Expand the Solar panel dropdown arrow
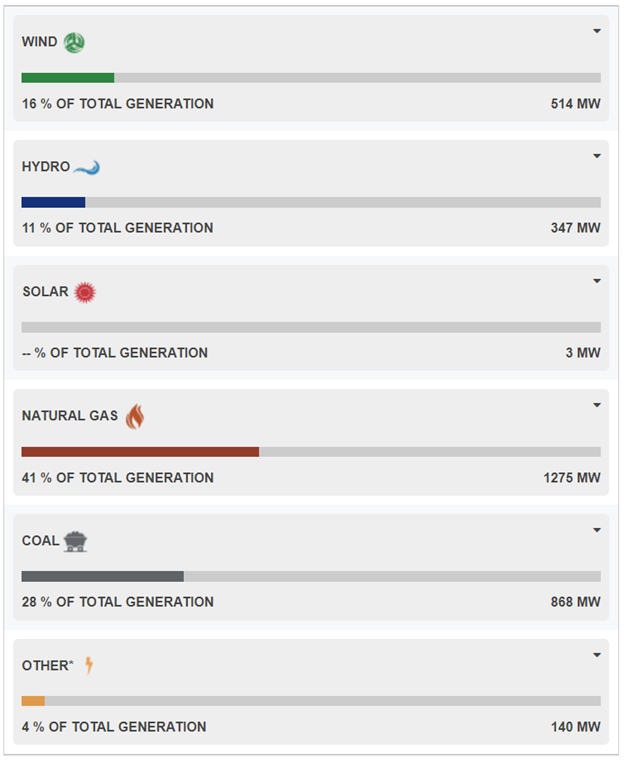This screenshot has height=763, width=624. click(597, 281)
